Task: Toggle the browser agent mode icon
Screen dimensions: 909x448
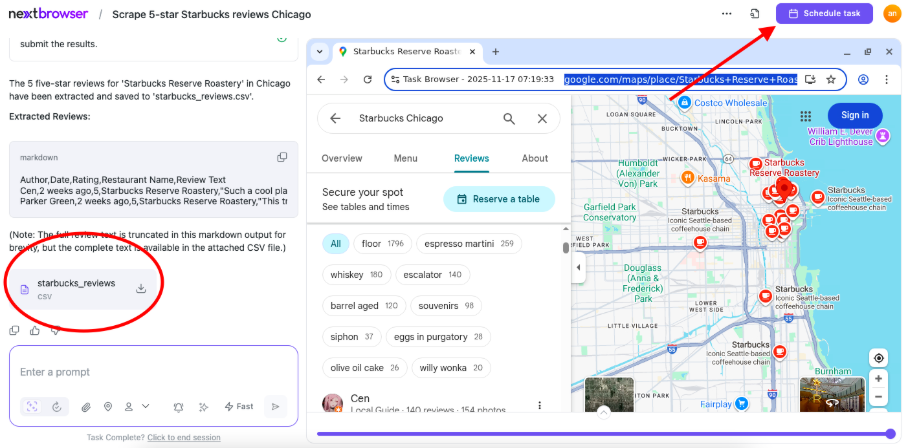Action: [x=32, y=407]
